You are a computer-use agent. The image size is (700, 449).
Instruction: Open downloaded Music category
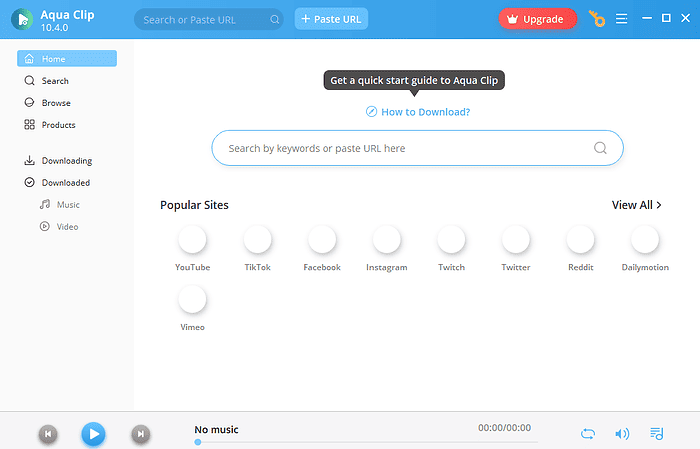tap(60, 204)
